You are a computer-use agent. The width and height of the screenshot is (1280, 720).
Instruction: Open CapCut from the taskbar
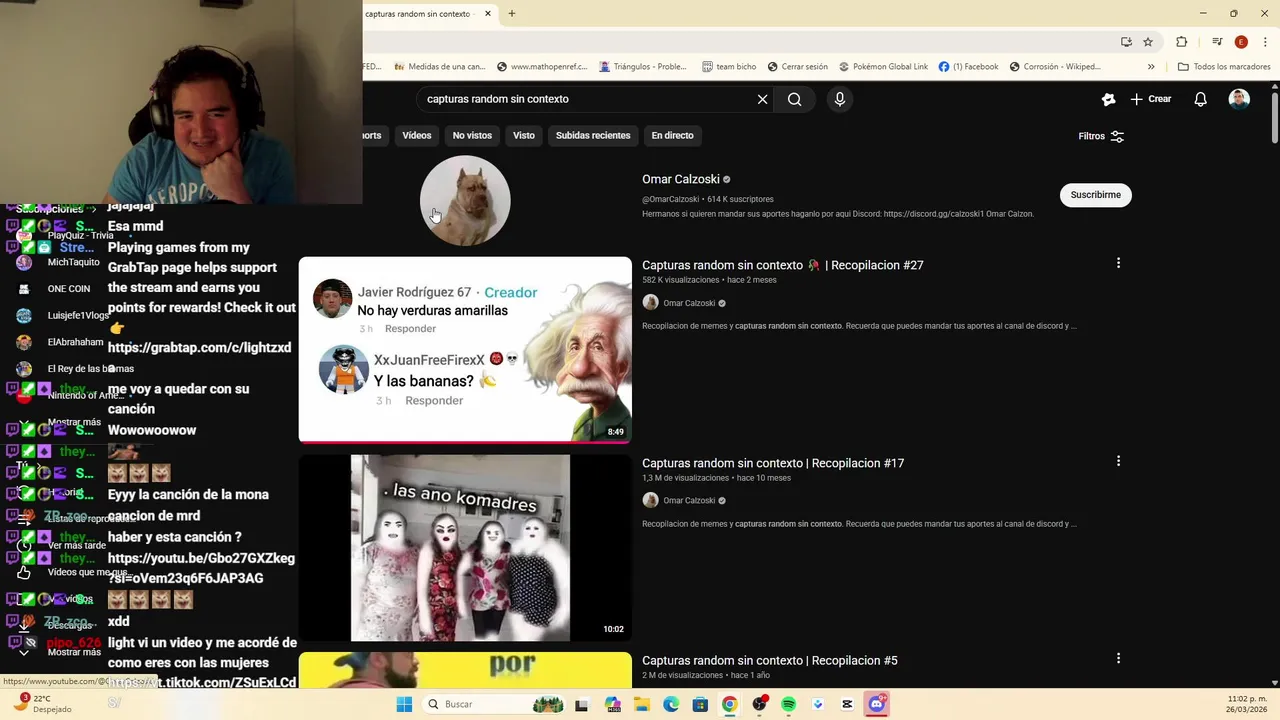pyautogui.click(x=848, y=704)
